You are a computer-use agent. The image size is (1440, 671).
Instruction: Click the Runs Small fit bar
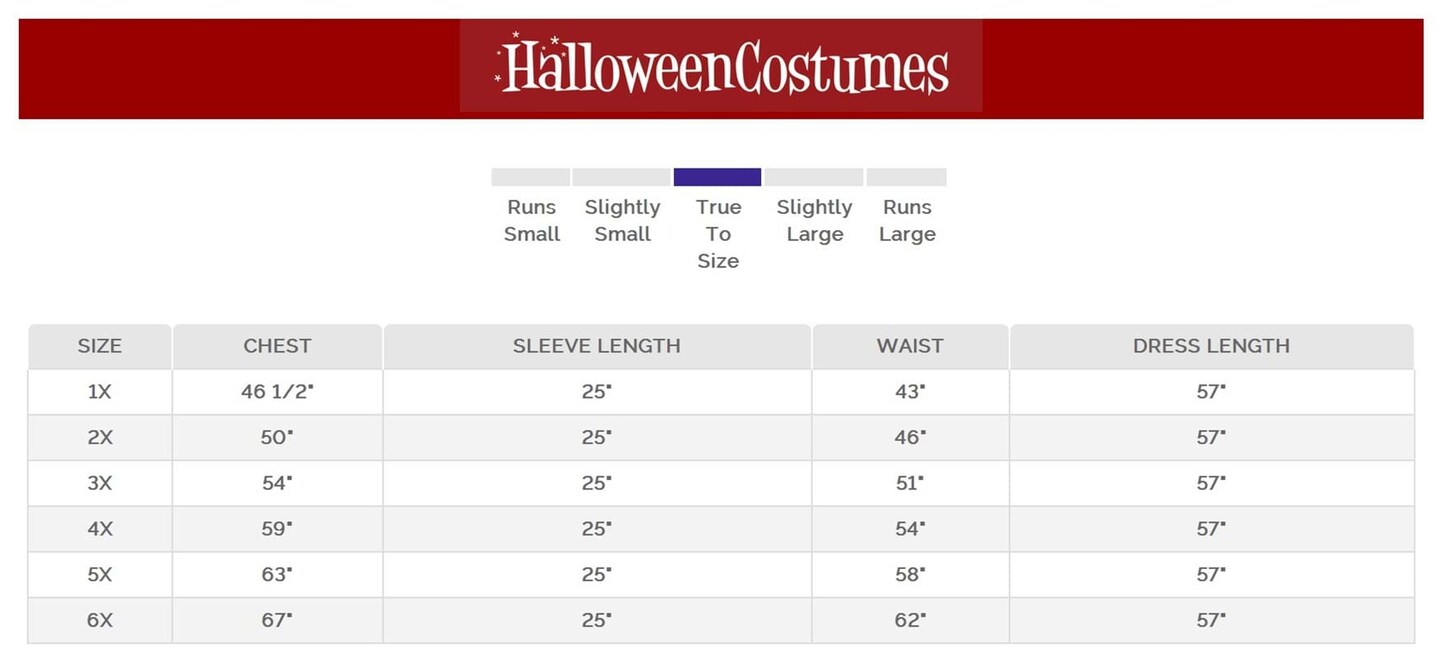(x=530, y=177)
